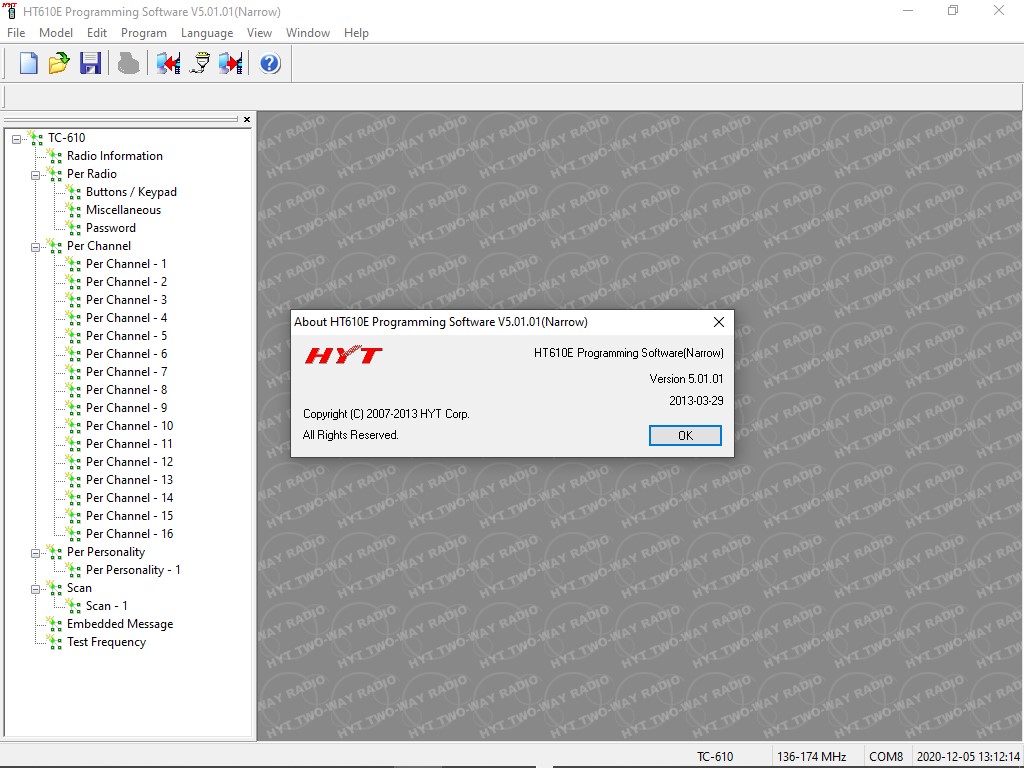Select the TC-610 root label
This screenshot has width=1024, height=768.
[67, 138]
